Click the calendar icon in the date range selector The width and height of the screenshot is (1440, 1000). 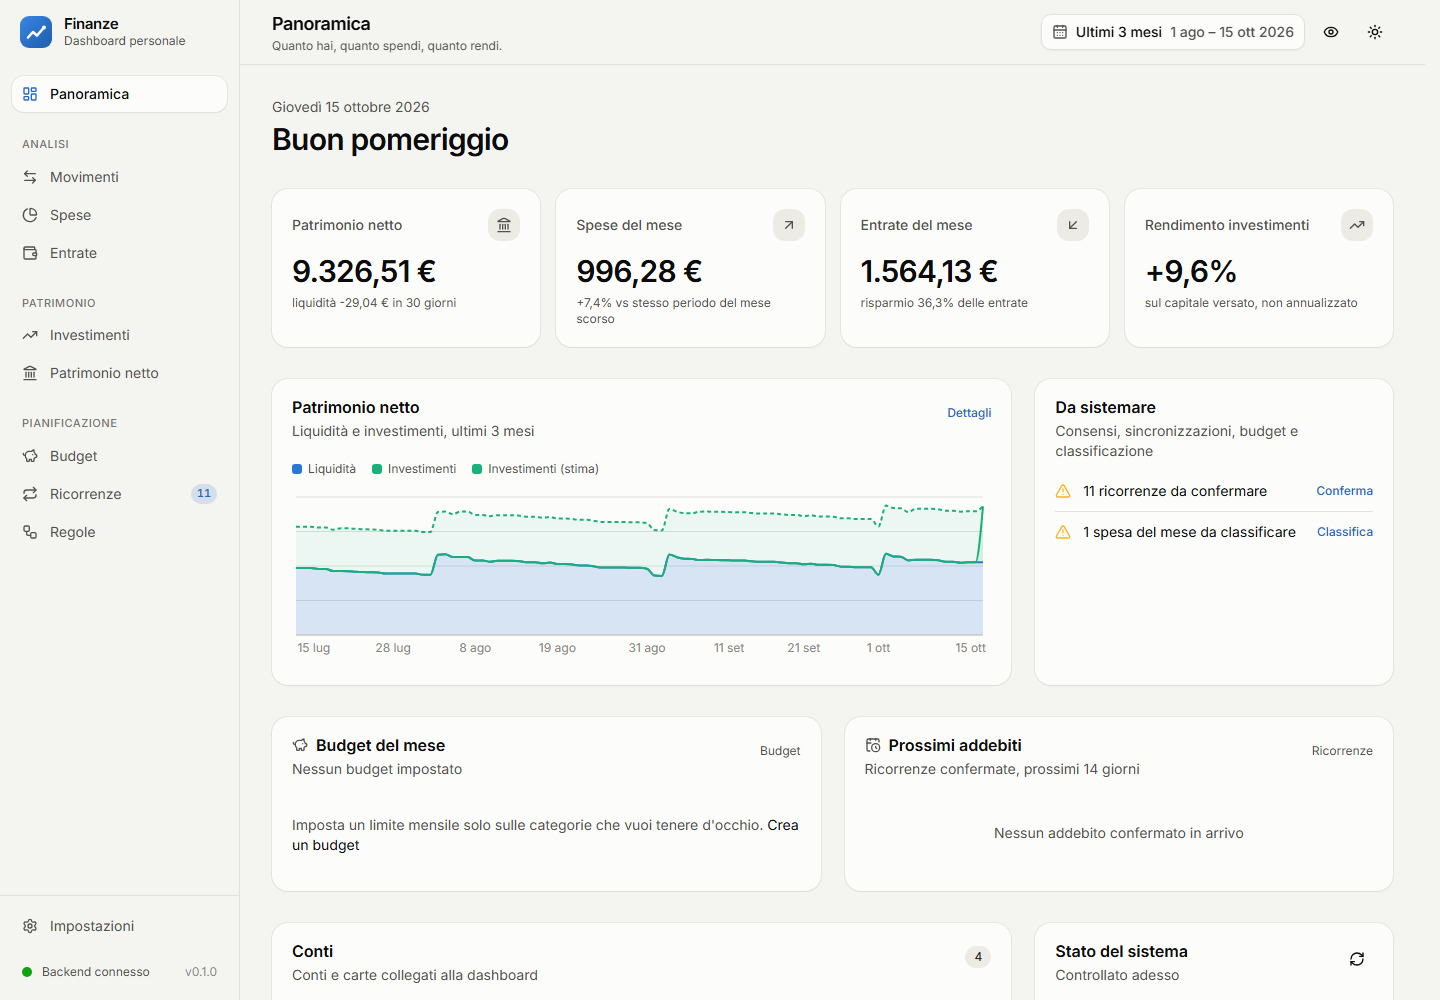tap(1060, 32)
